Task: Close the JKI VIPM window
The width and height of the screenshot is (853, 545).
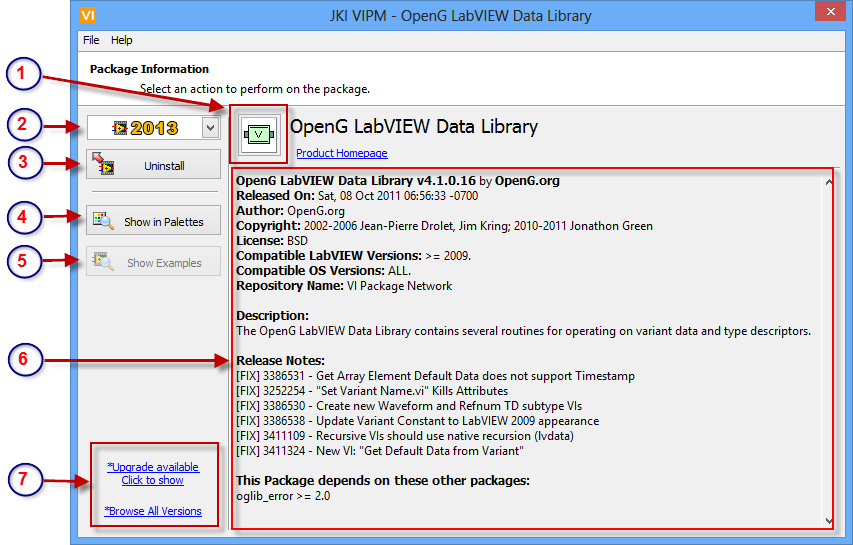Action: tap(827, 14)
